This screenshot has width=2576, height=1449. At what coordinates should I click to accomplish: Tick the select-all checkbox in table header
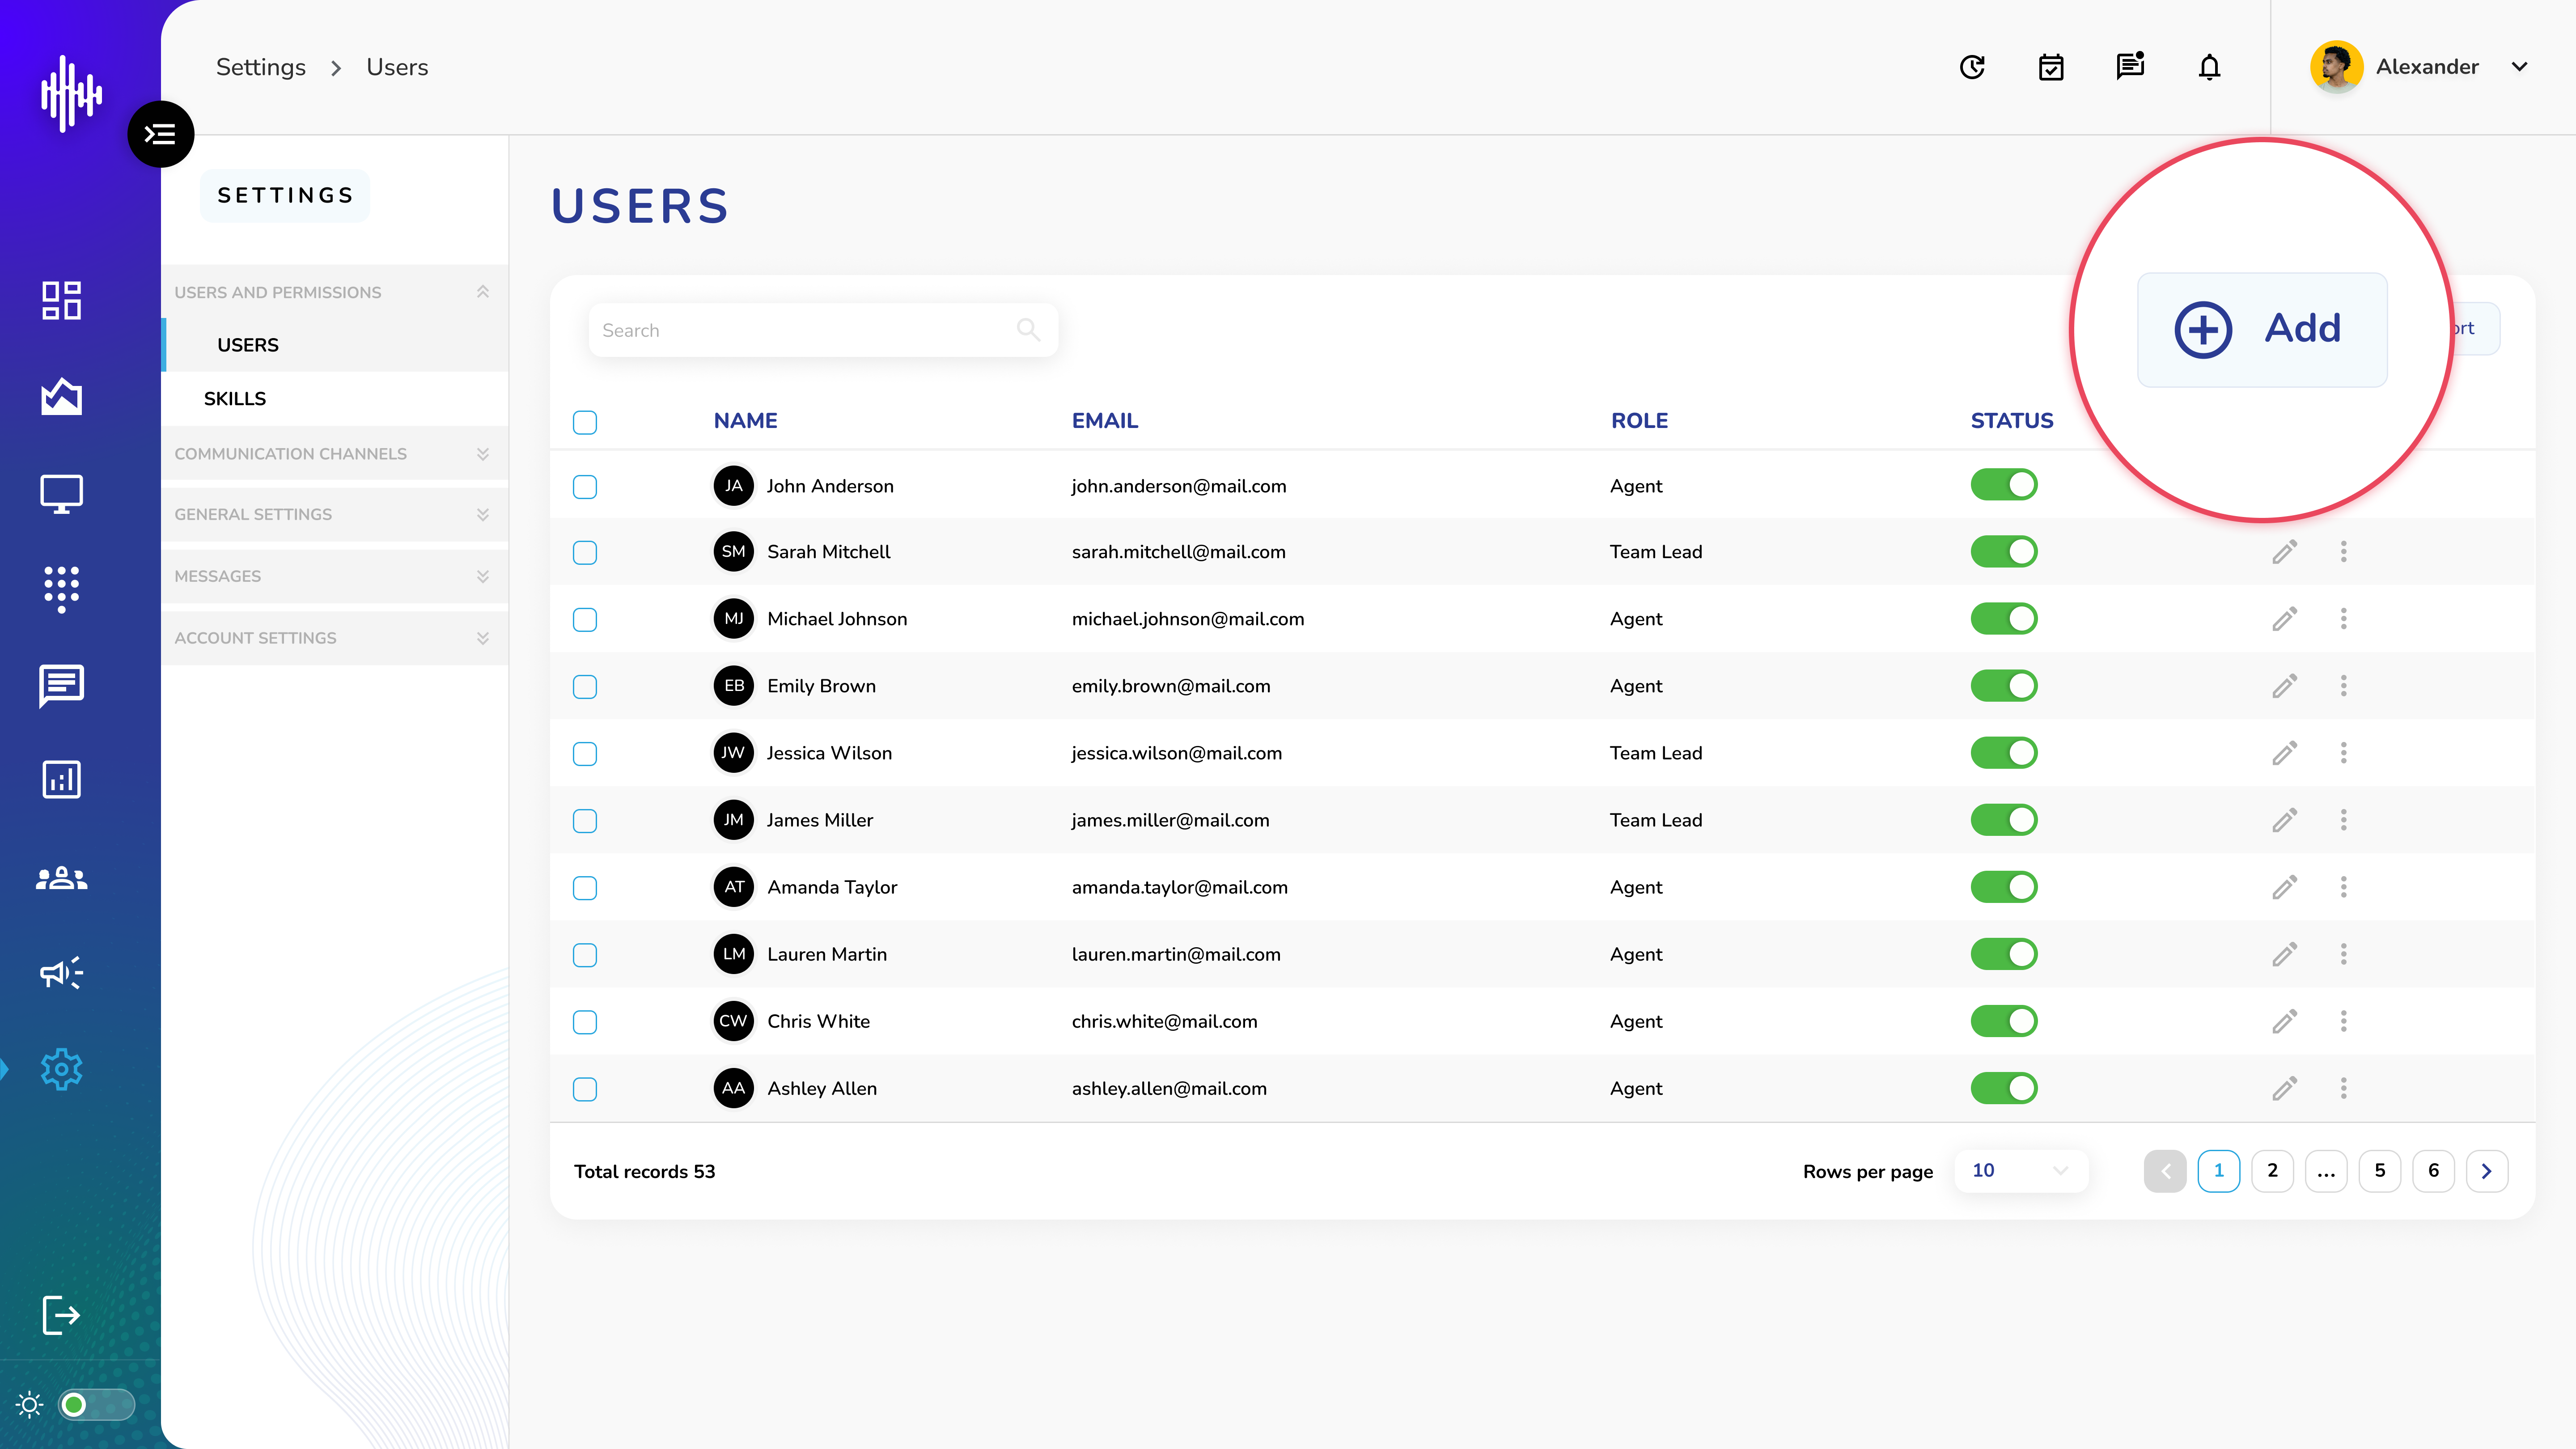585,422
